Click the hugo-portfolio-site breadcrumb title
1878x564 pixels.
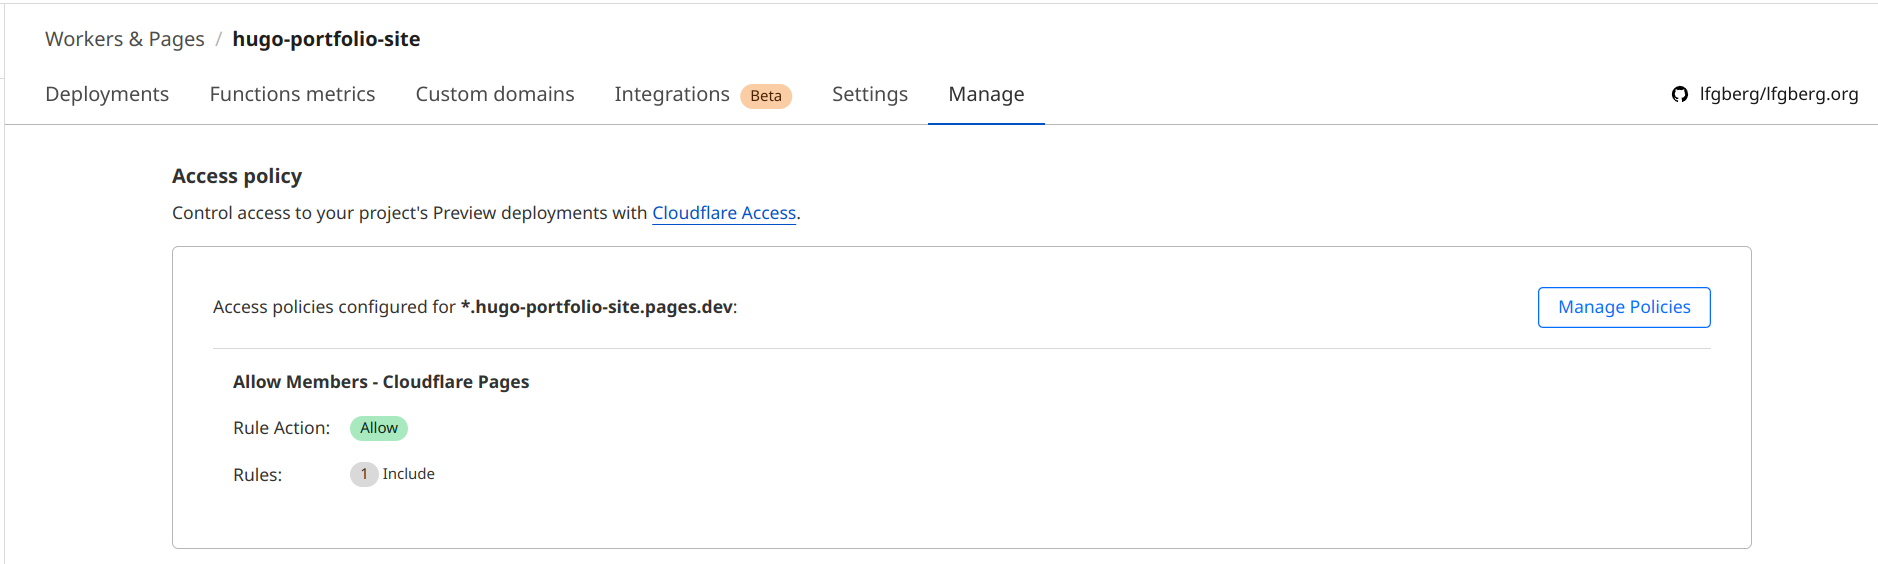click(326, 39)
